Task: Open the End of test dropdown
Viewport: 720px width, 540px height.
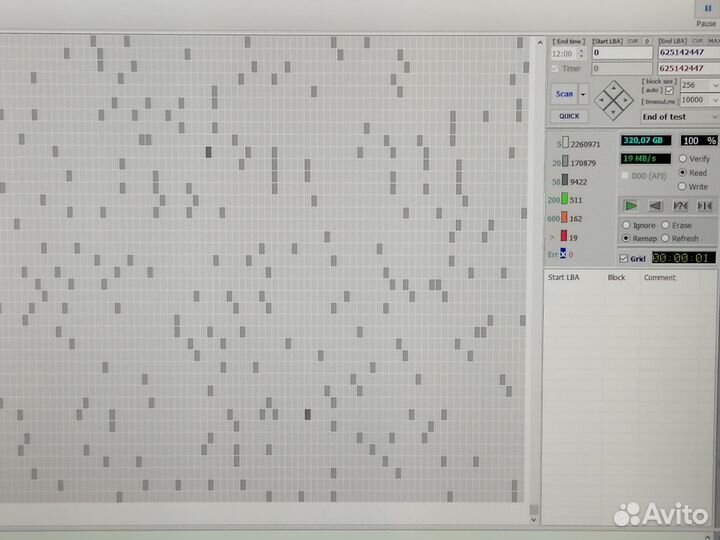Action: tap(714, 117)
